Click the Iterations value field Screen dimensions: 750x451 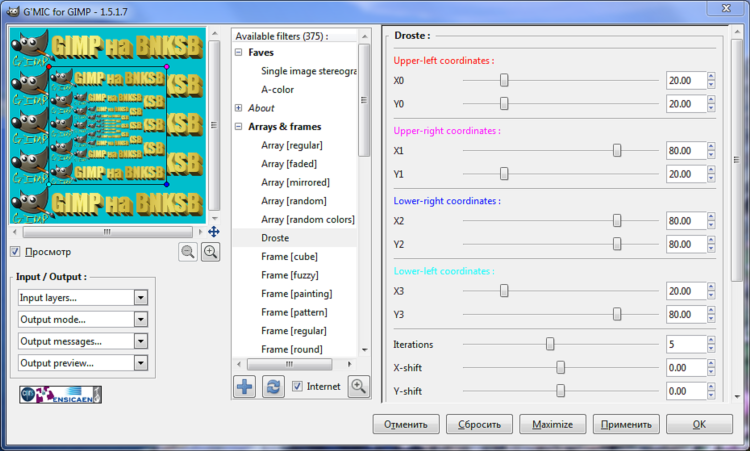(686, 344)
